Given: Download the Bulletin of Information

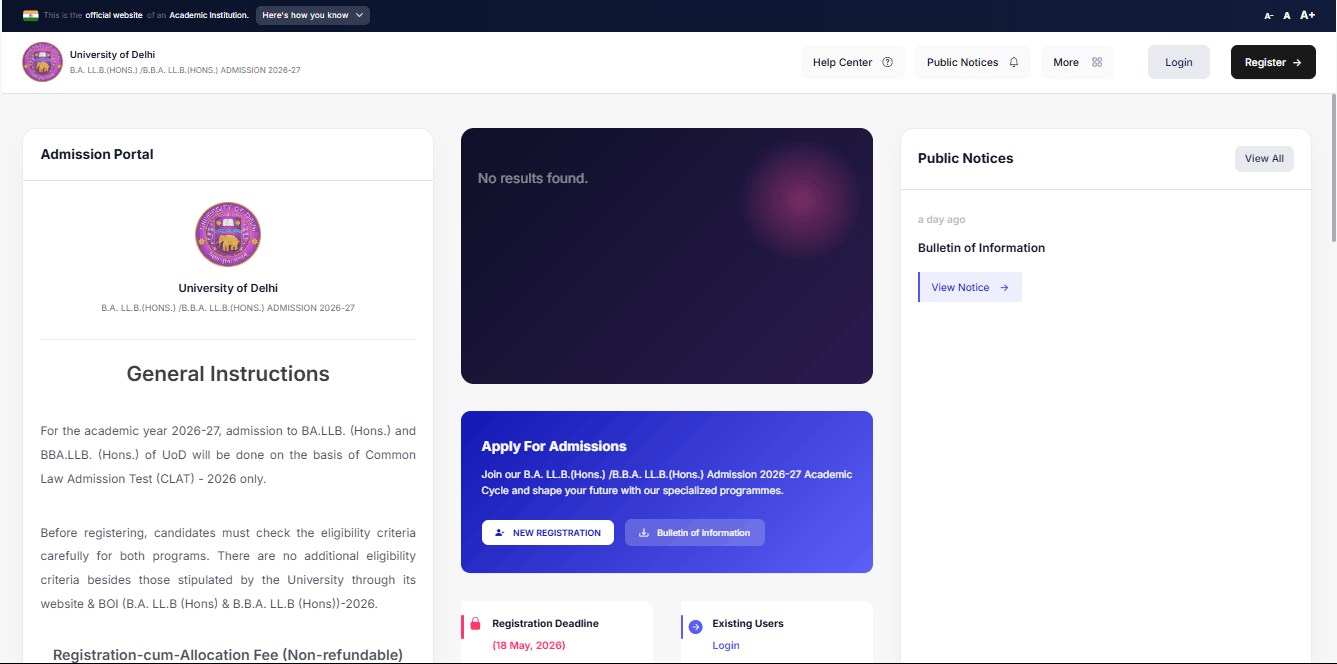Looking at the screenshot, I should point(695,532).
